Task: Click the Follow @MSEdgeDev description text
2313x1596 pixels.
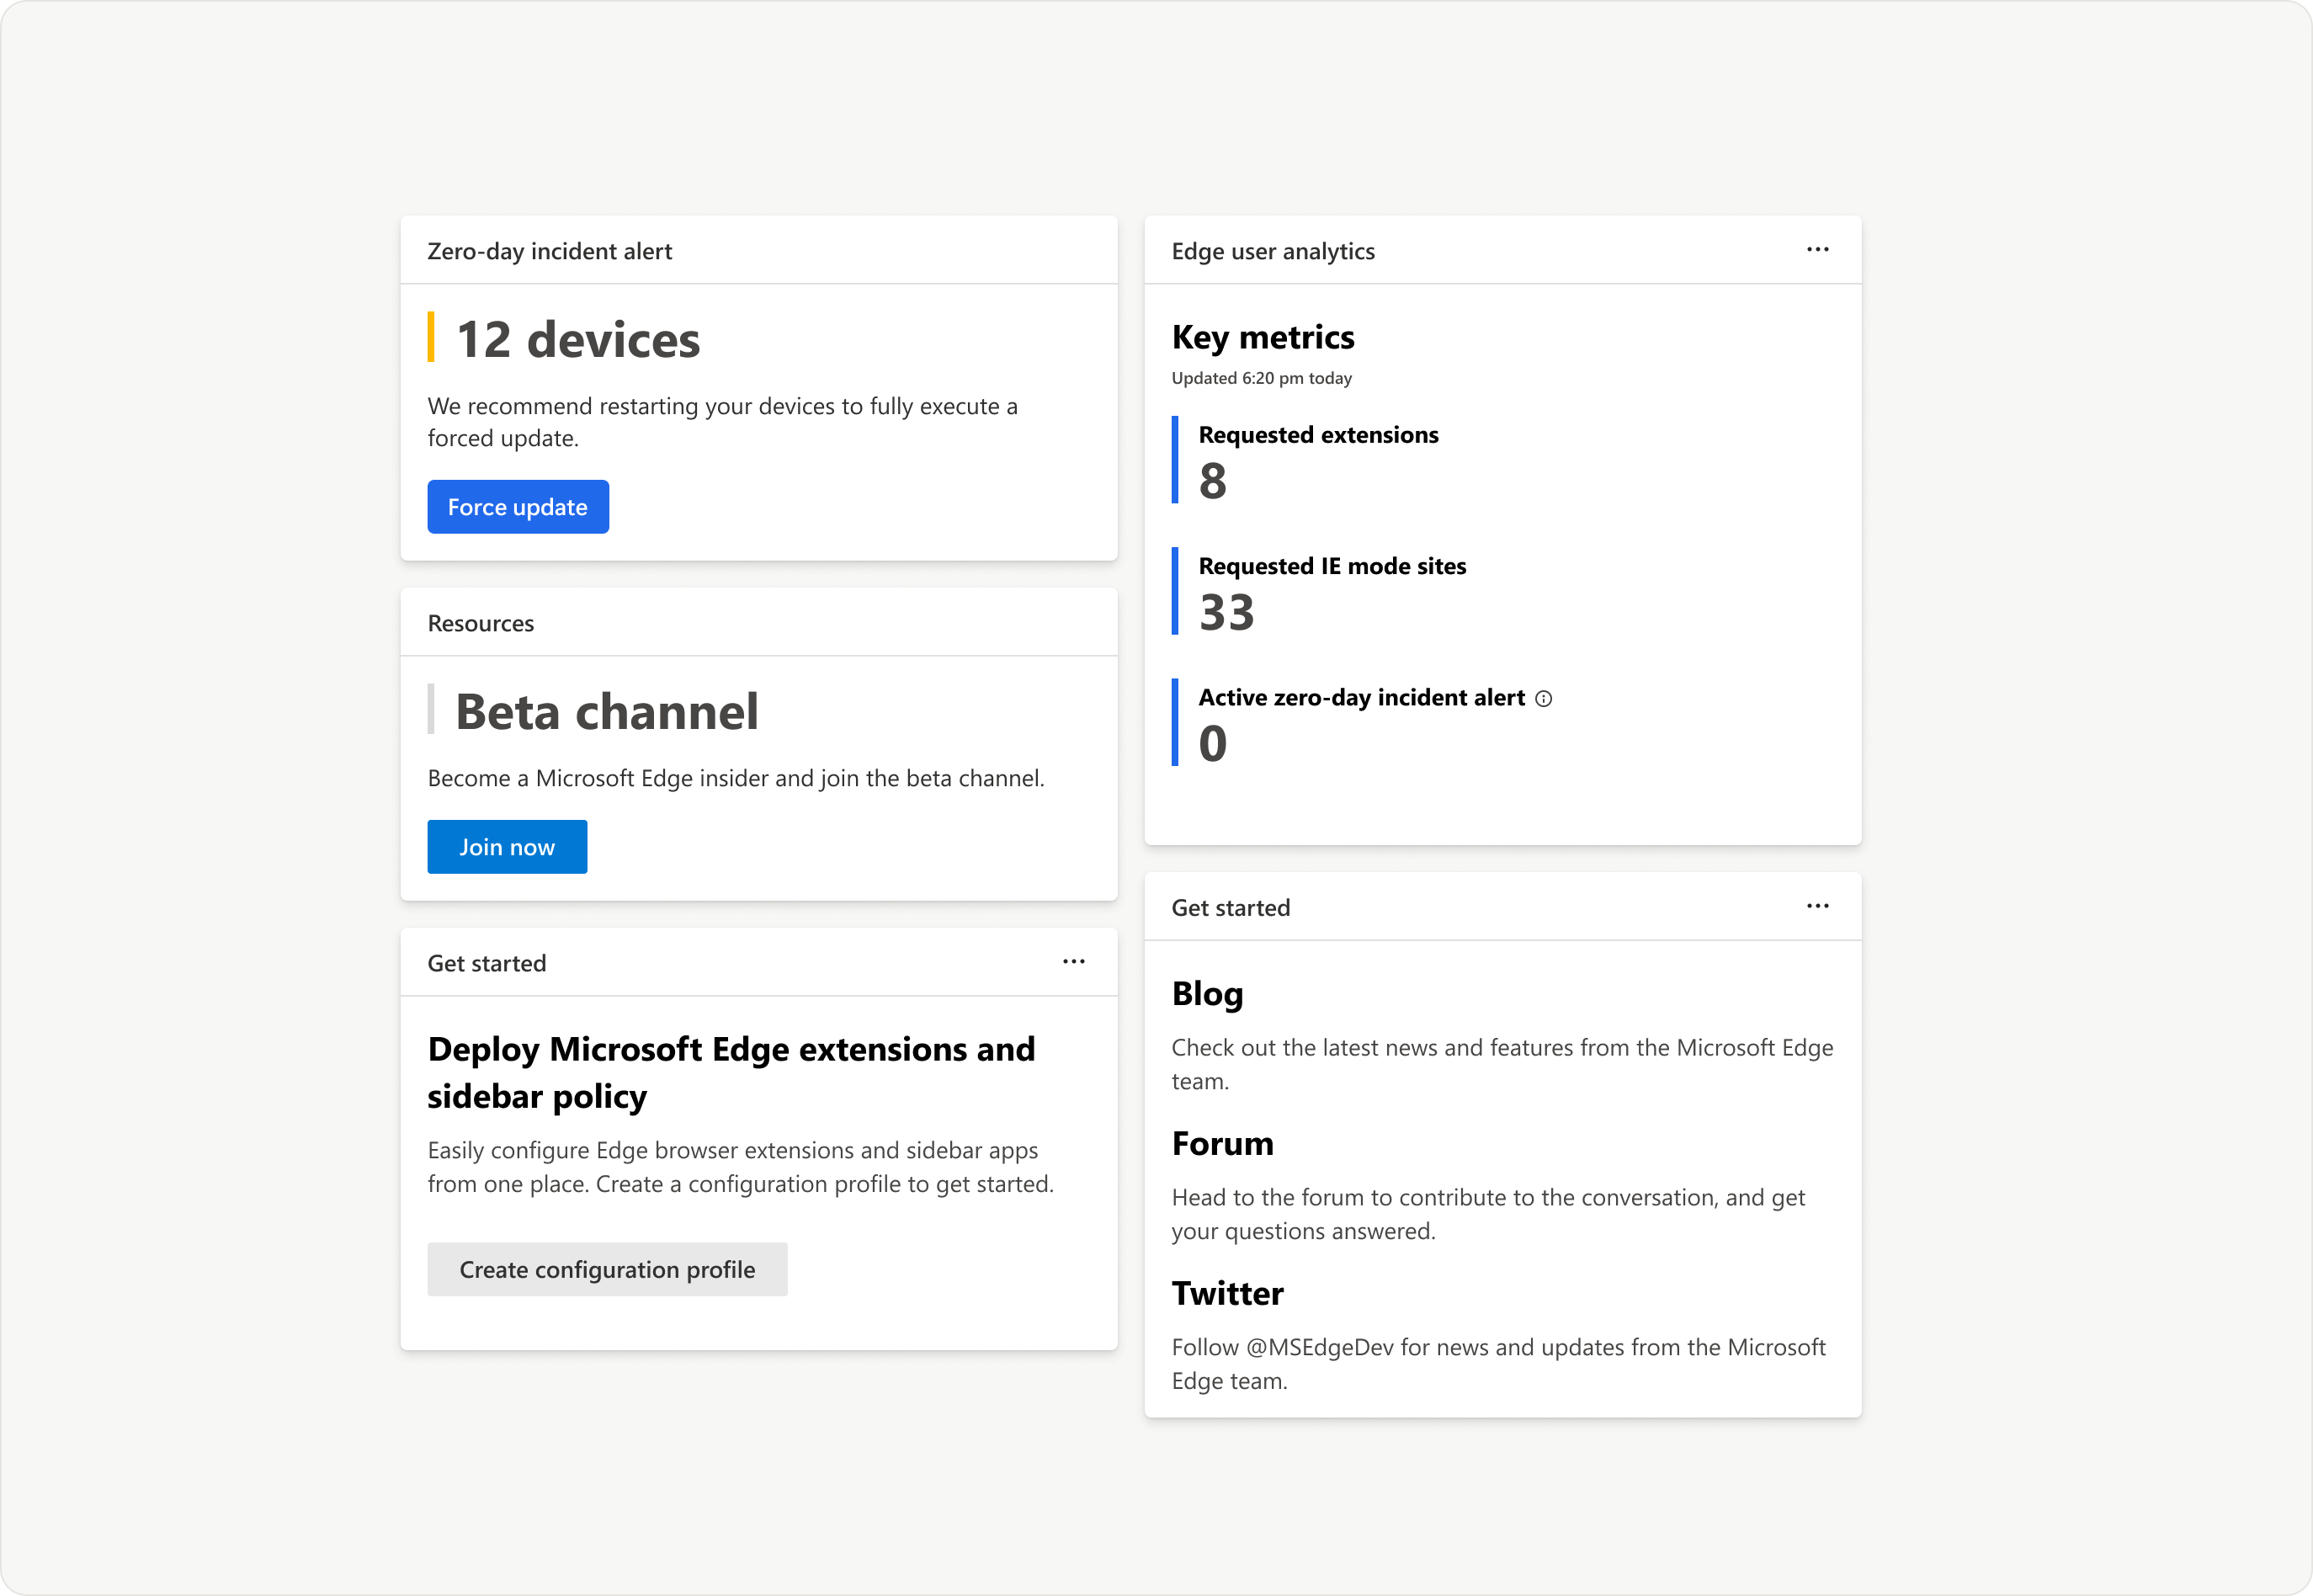Action: coord(1498,1364)
